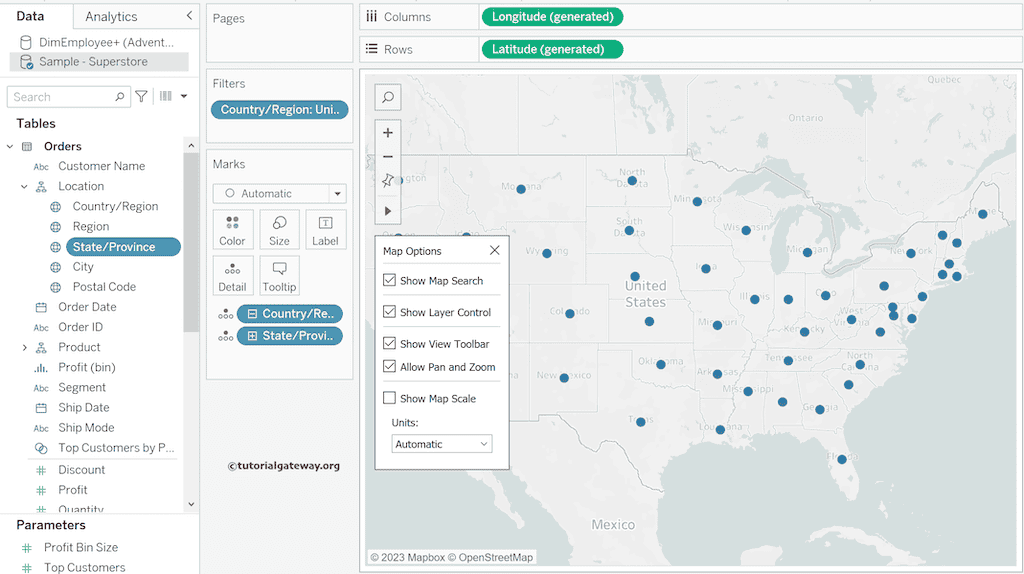Click the Longitude (generated) pill in Columns
This screenshot has width=1024, height=574.
[x=551, y=17]
